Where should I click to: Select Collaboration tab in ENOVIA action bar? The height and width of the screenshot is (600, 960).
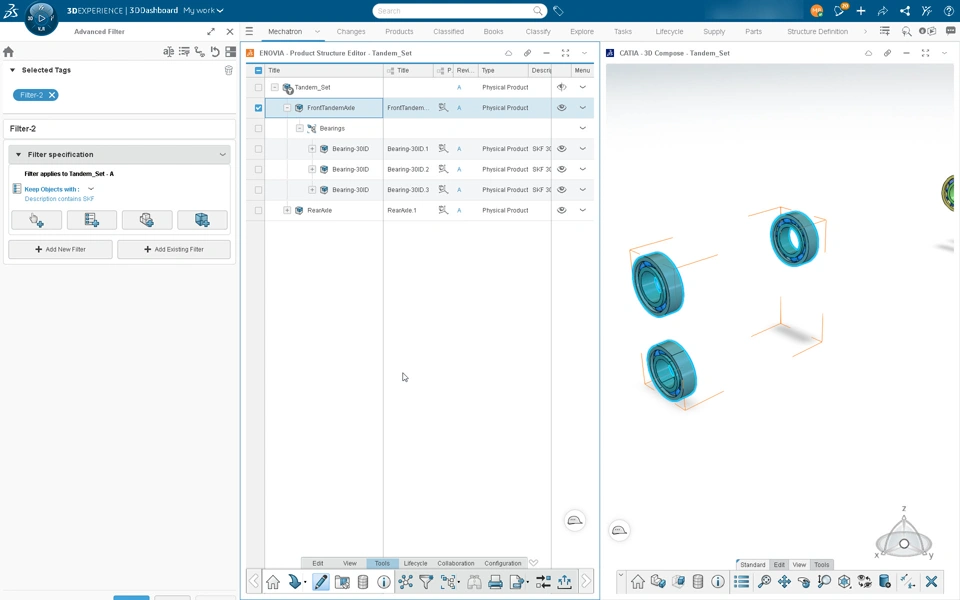coord(456,563)
